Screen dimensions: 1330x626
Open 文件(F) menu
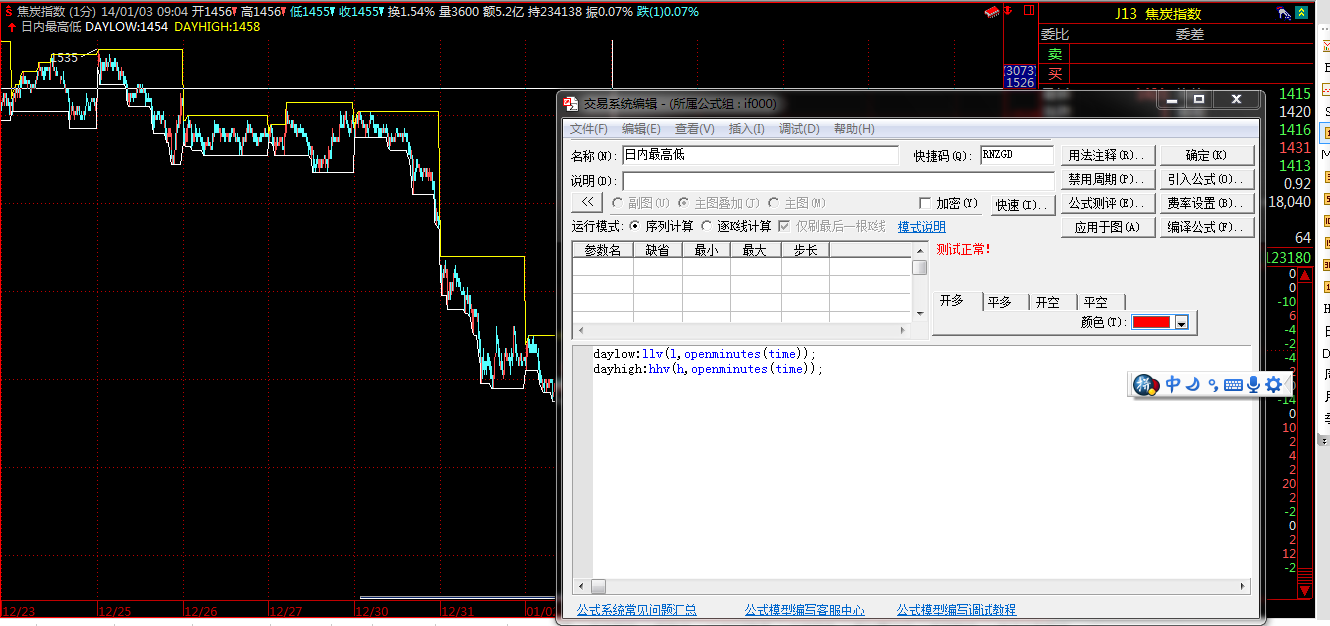589,129
